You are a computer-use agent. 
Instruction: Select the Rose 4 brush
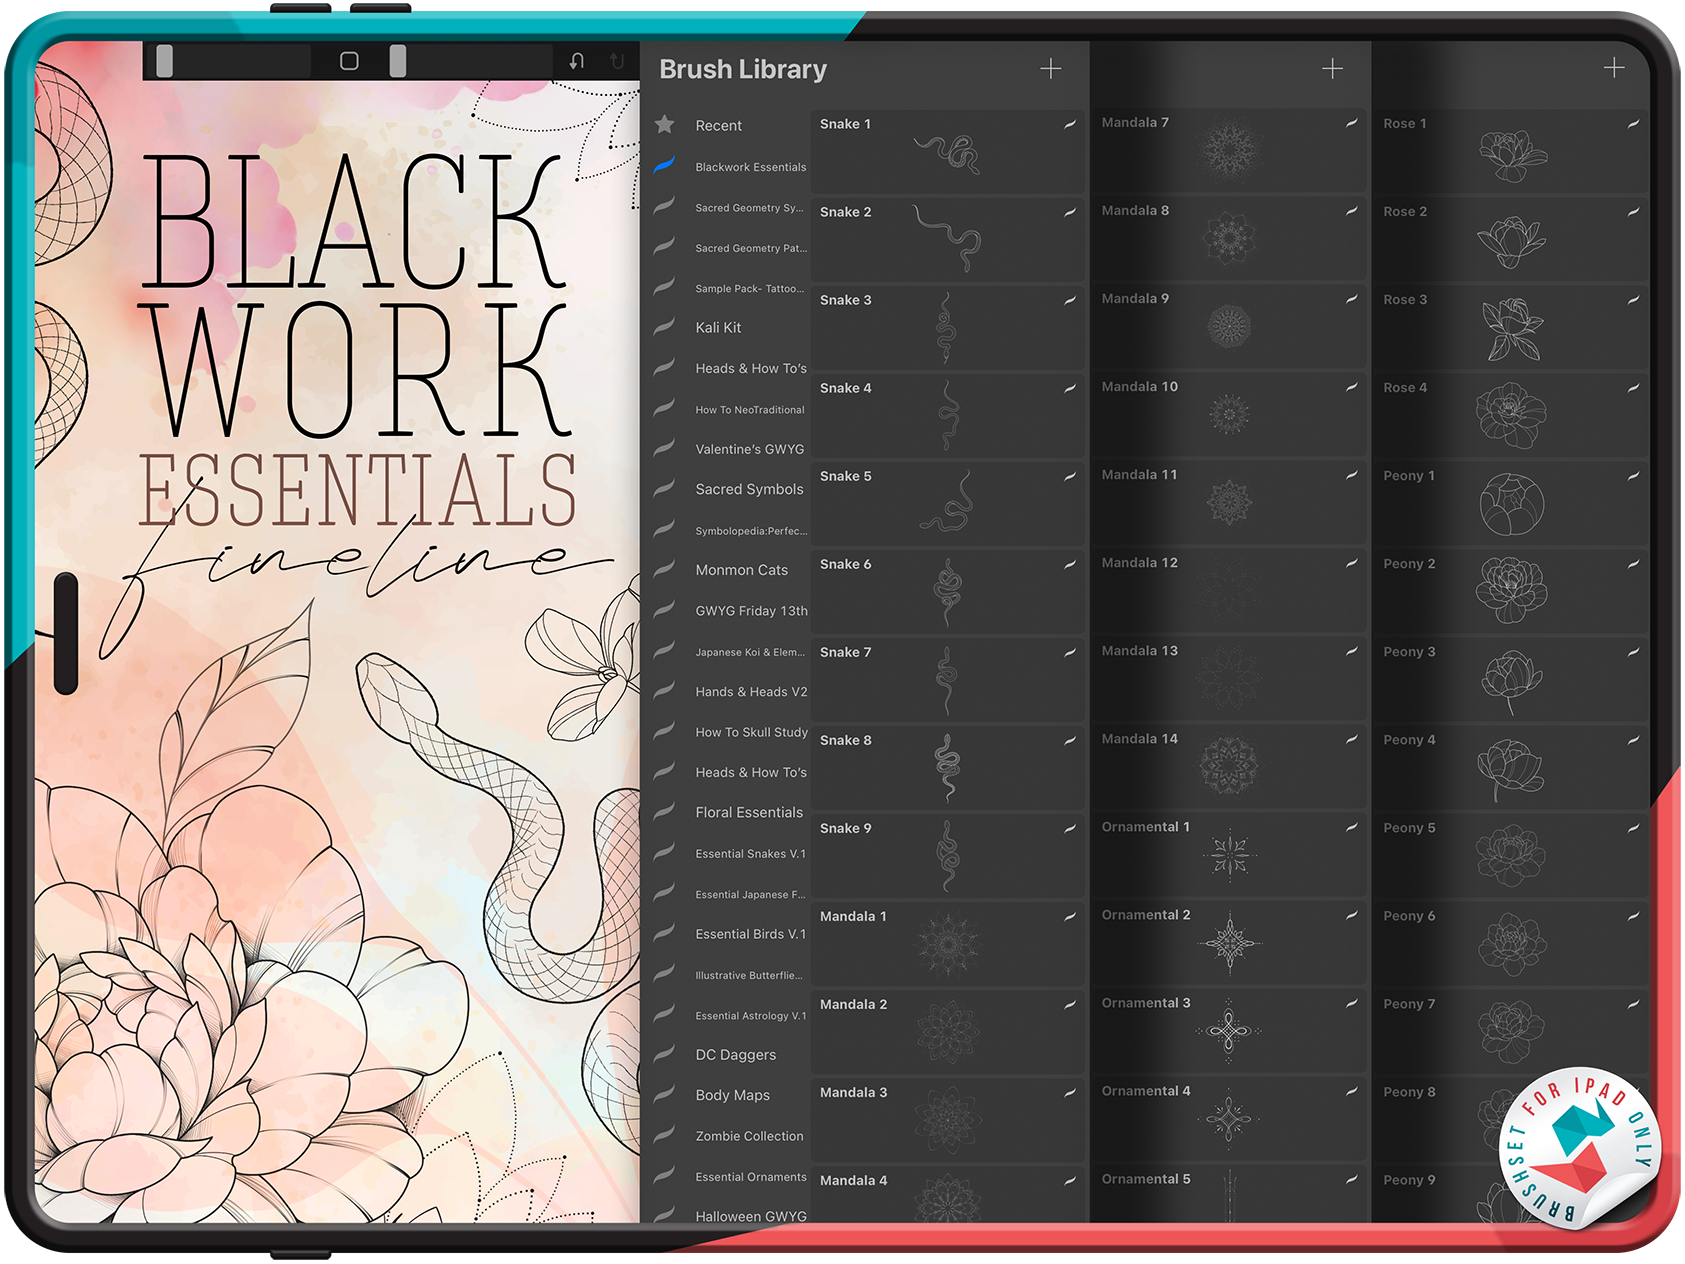[1511, 416]
